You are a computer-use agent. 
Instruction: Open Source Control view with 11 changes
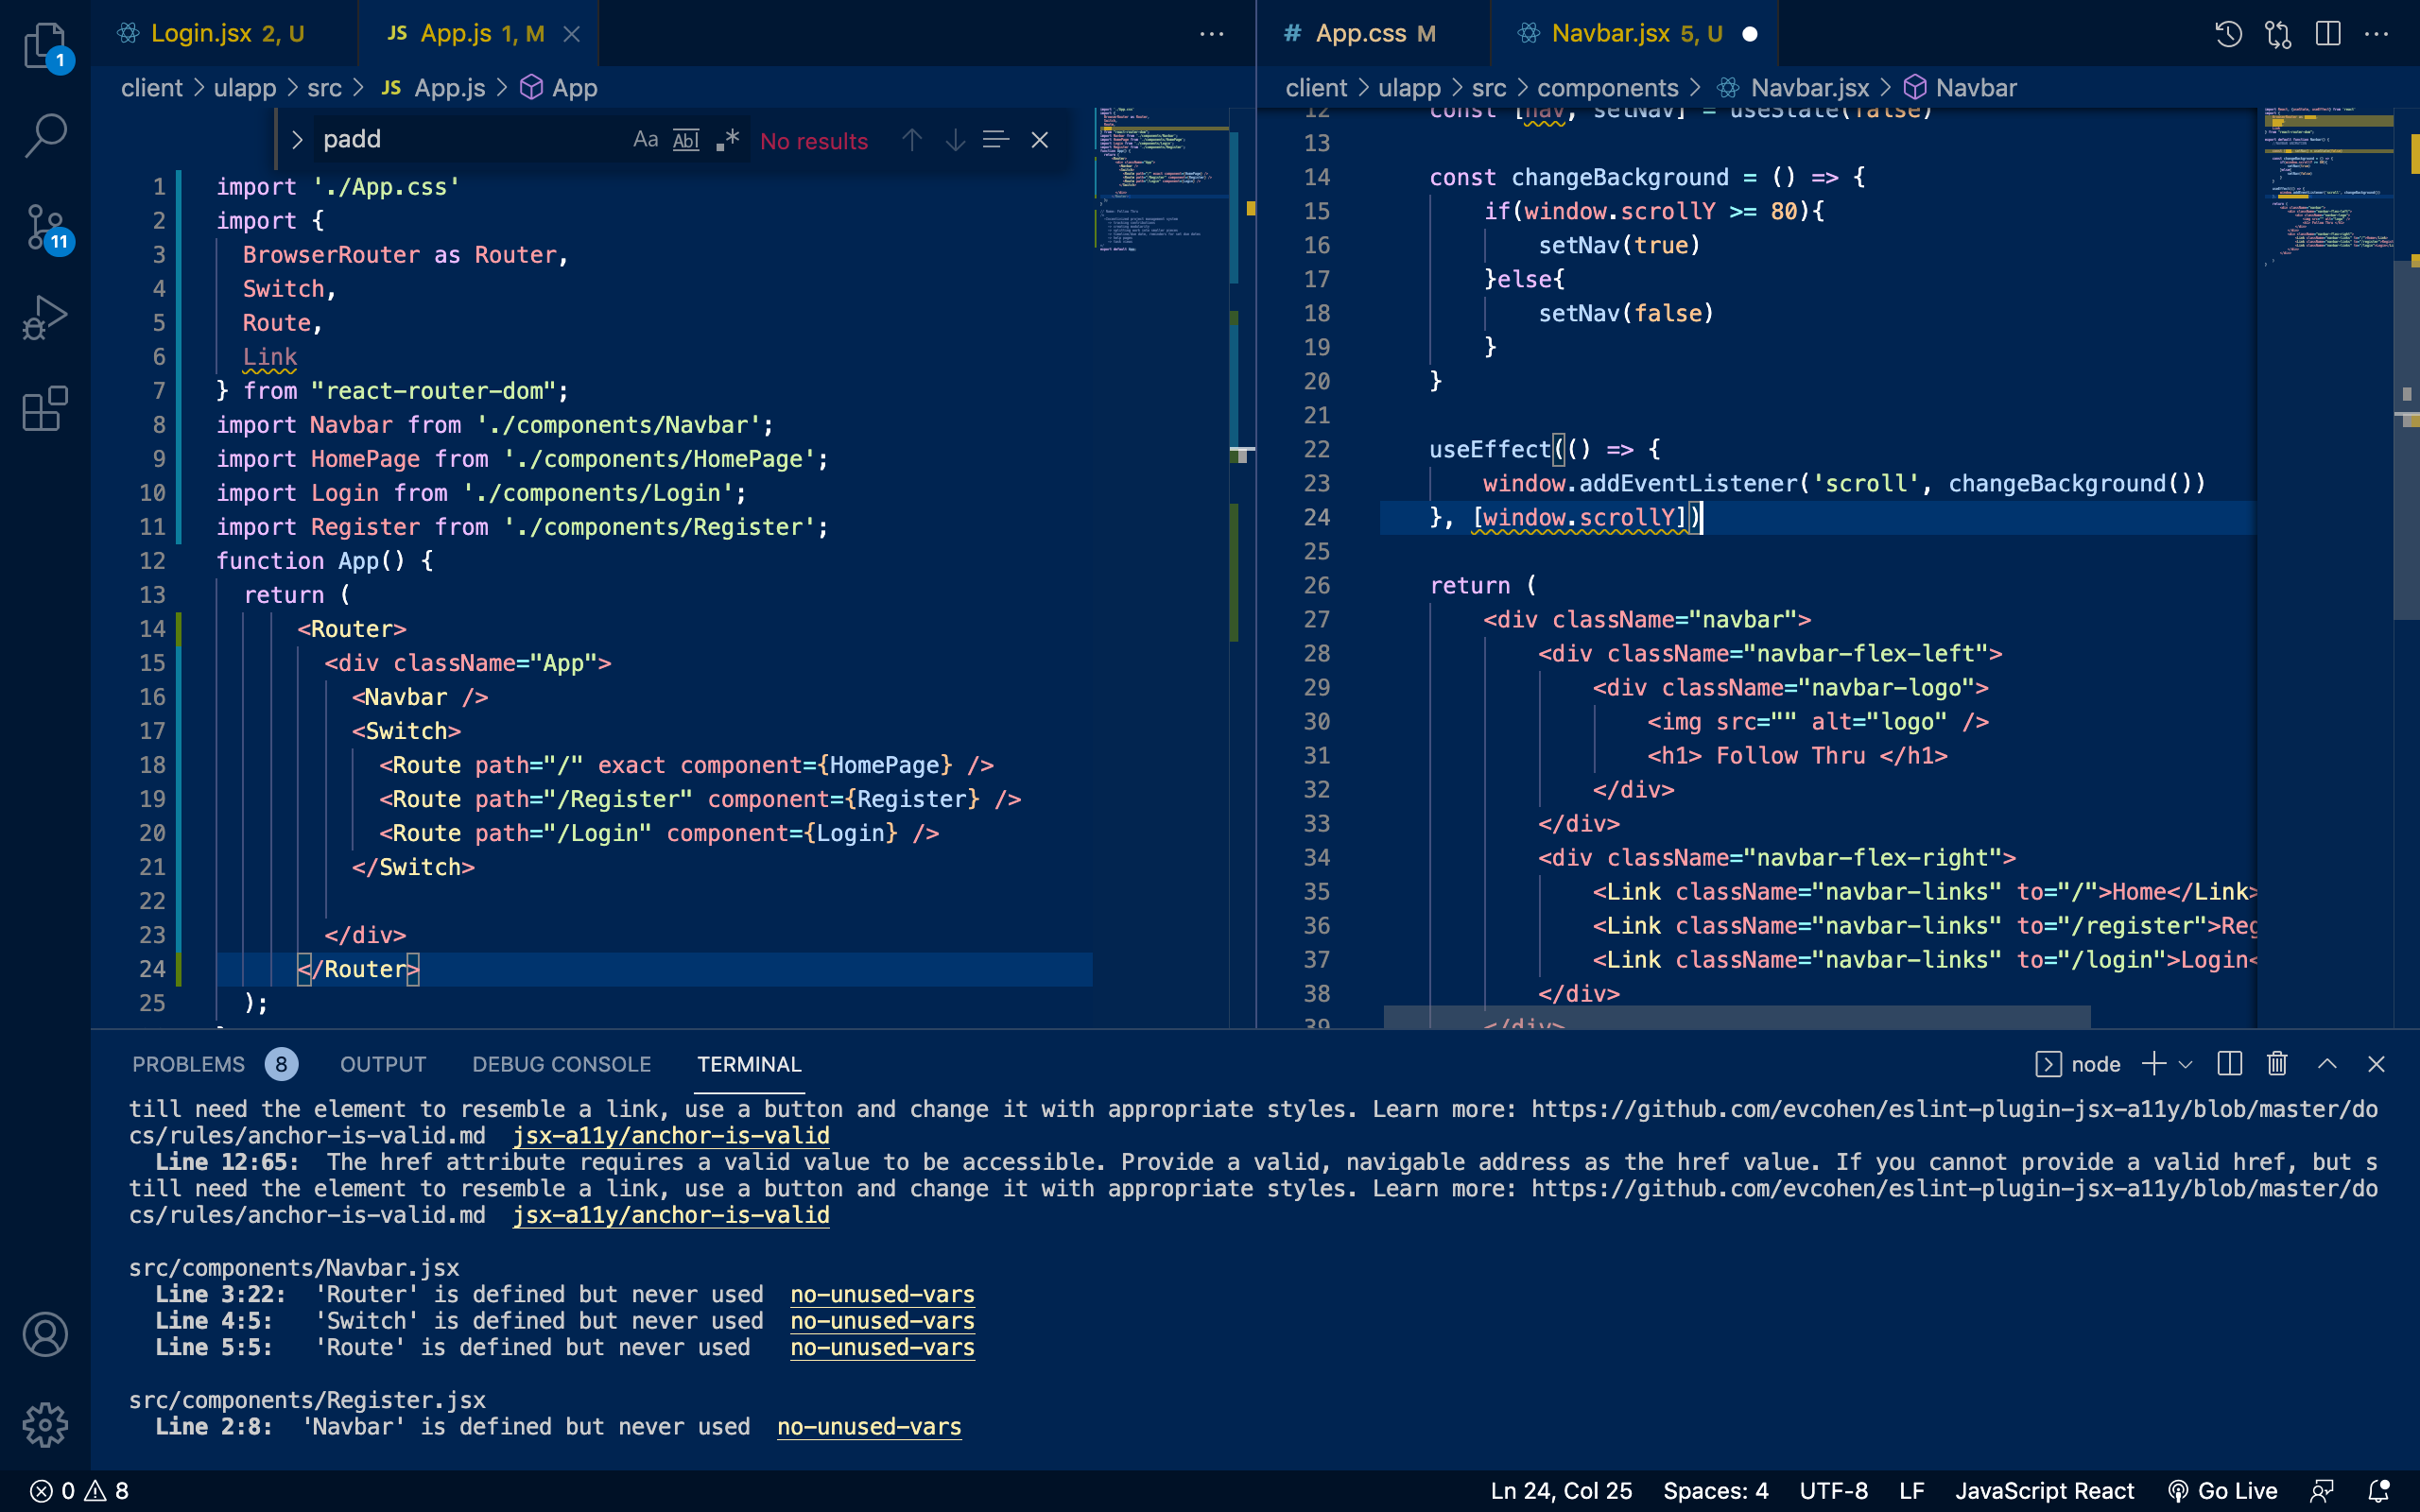pyautogui.click(x=45, y=227)
